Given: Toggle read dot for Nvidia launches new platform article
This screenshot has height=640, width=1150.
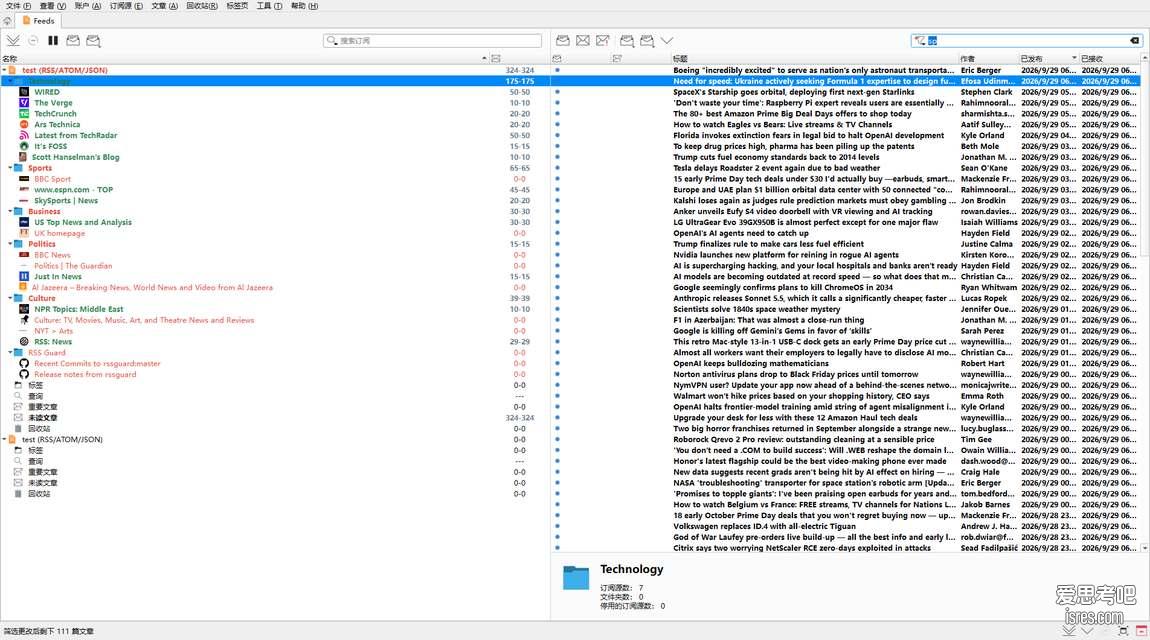Looking at the screenshot, I should click(x=557, y=254).
